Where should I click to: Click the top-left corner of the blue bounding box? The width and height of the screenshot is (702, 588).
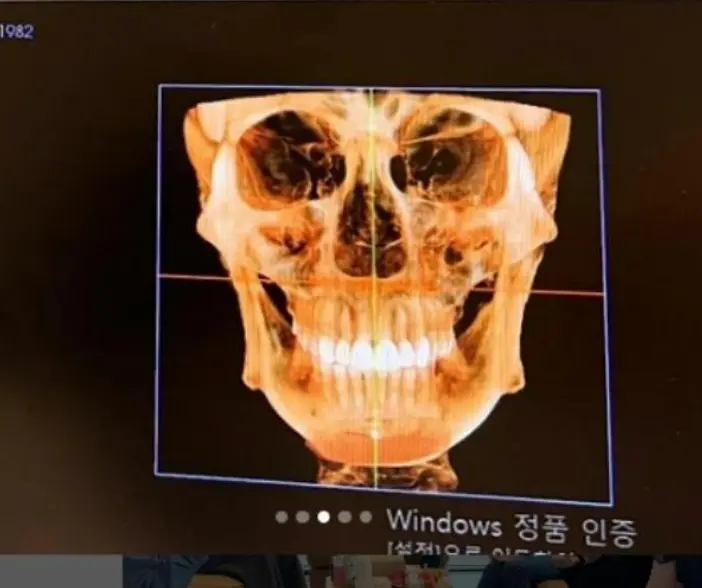pyautogui.click(x=159, y=86)
